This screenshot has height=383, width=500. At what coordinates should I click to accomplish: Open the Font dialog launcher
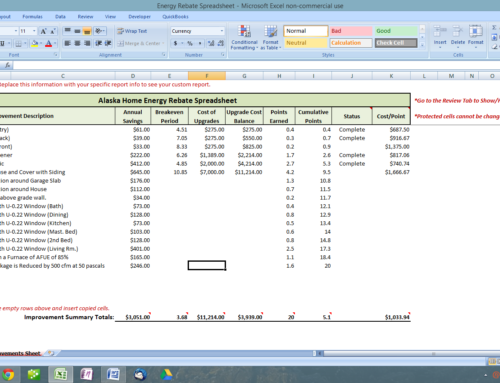point(56,55)
